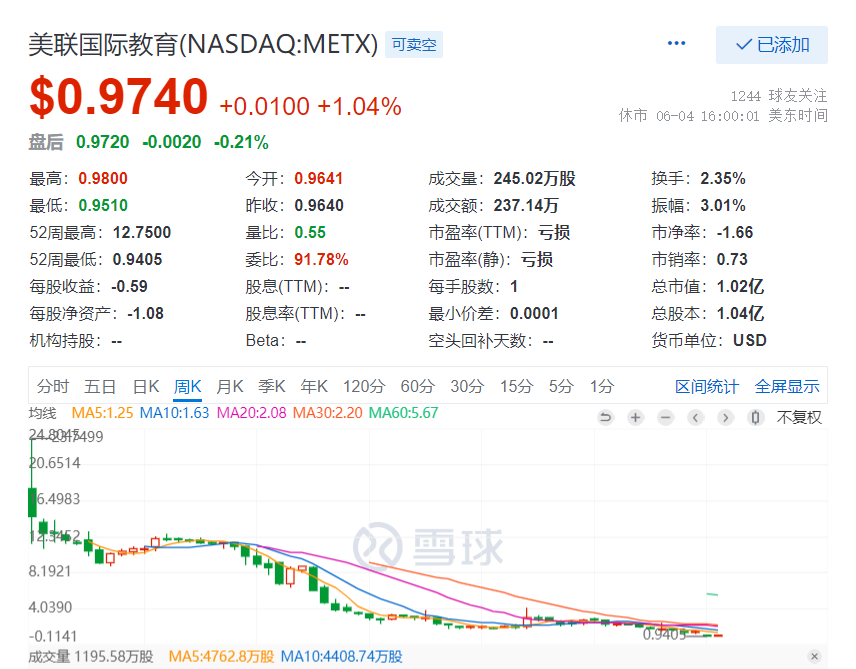Click the 振幅 value 3.01%
The width and height of the screenshot is (856, 669).
click(723, 205)
